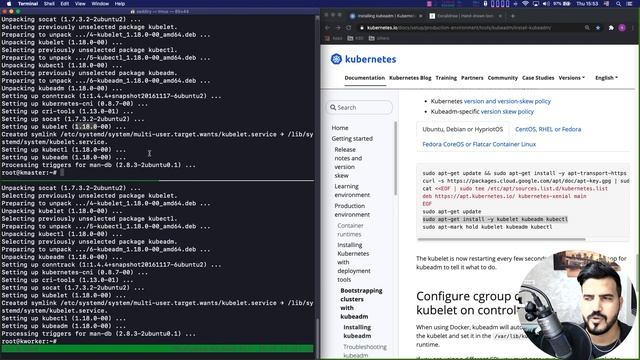Click the root@kworker terminal prompt
640x360 pixels.
(x=29, y=341)
